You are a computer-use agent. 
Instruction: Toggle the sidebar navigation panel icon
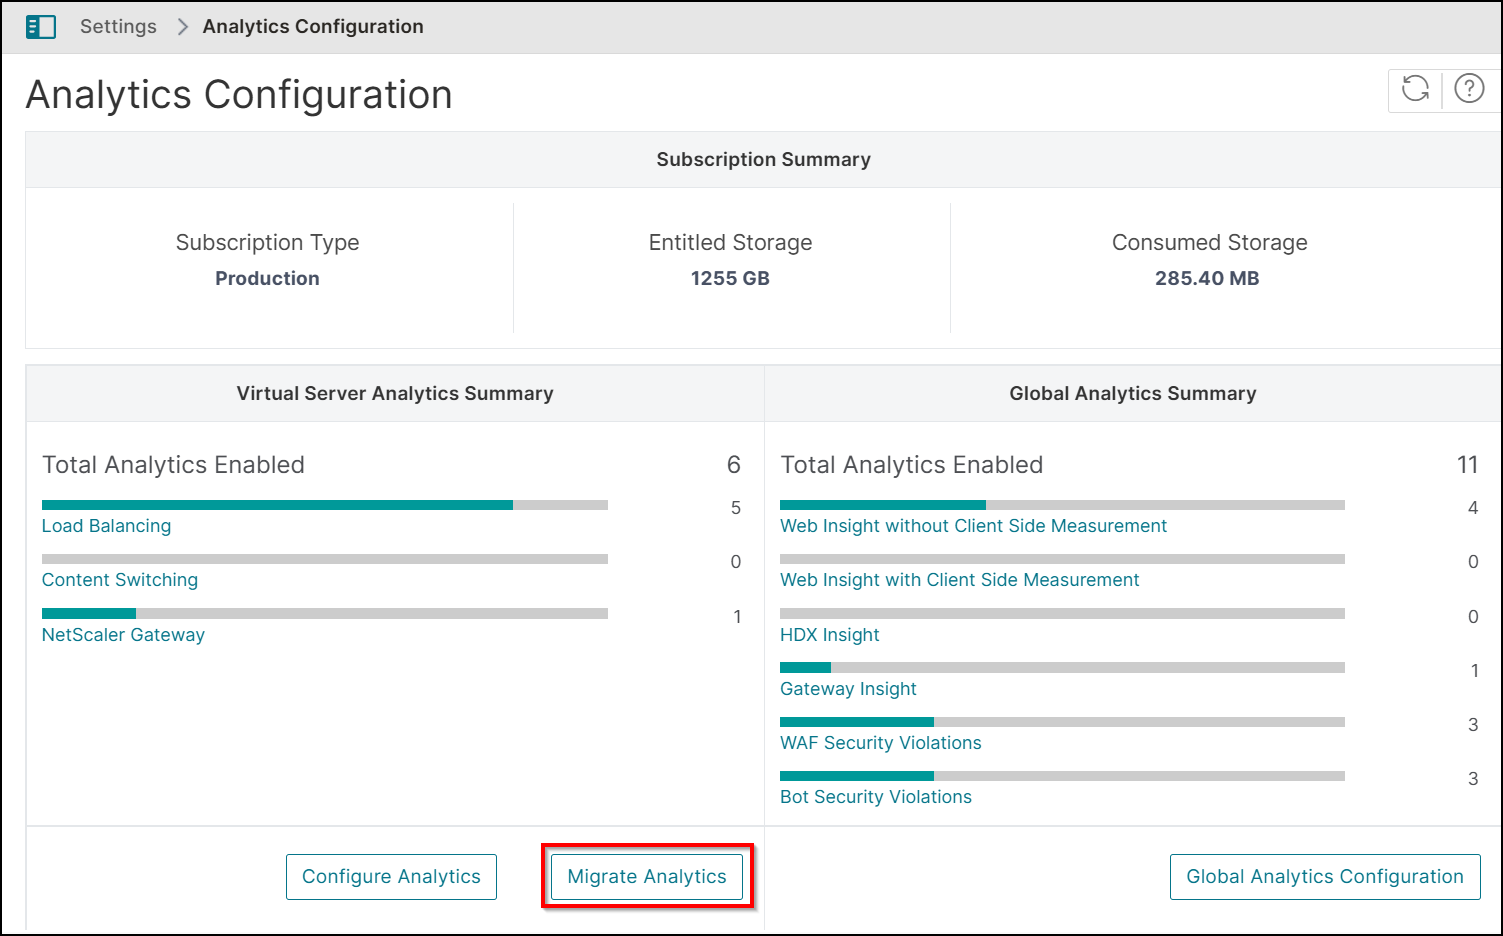coord(41,27)
